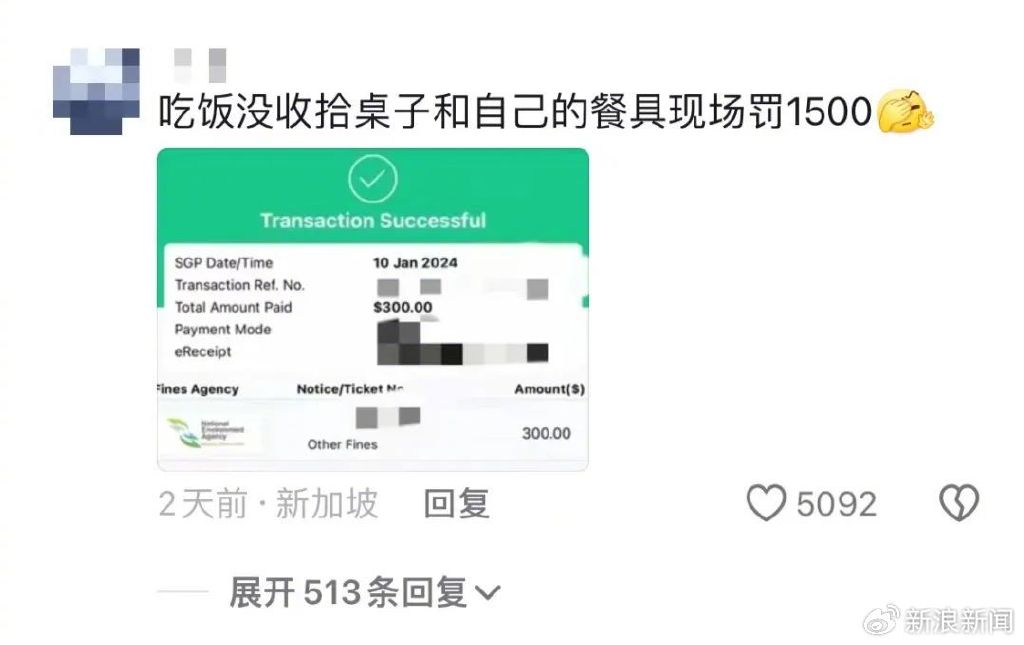Like the comment with heart icon
Screen dimensions: 1024x645
[x=766, y=503]
